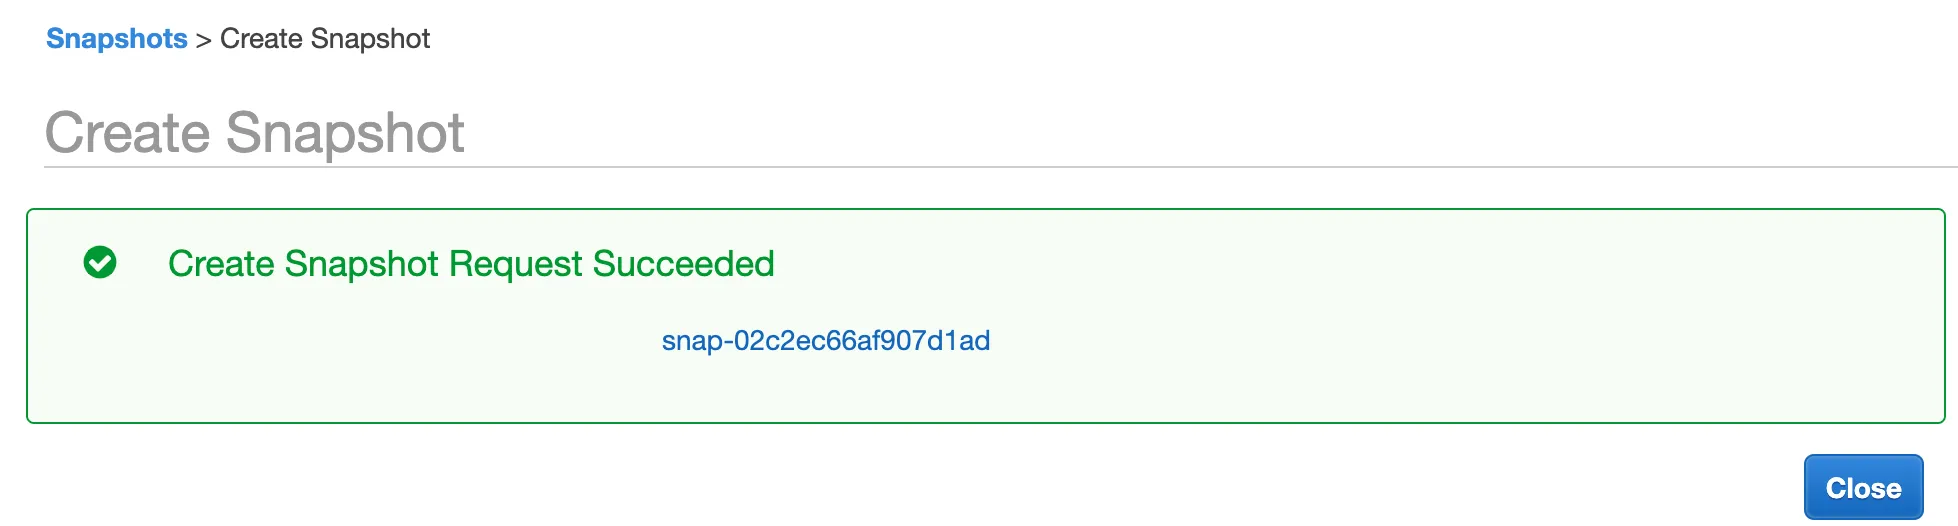The height and width of the screenshot is (526, 1958).
Task: View the newly created snapshot ID
Action: (825, 341)
